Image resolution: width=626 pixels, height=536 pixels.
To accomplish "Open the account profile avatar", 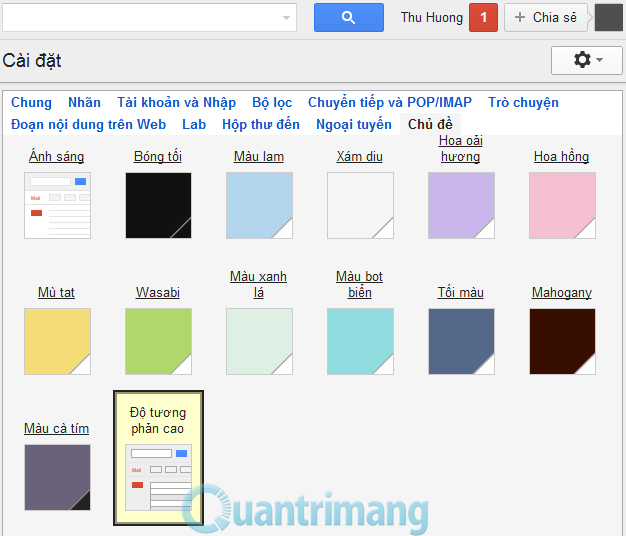I will 608,17.
